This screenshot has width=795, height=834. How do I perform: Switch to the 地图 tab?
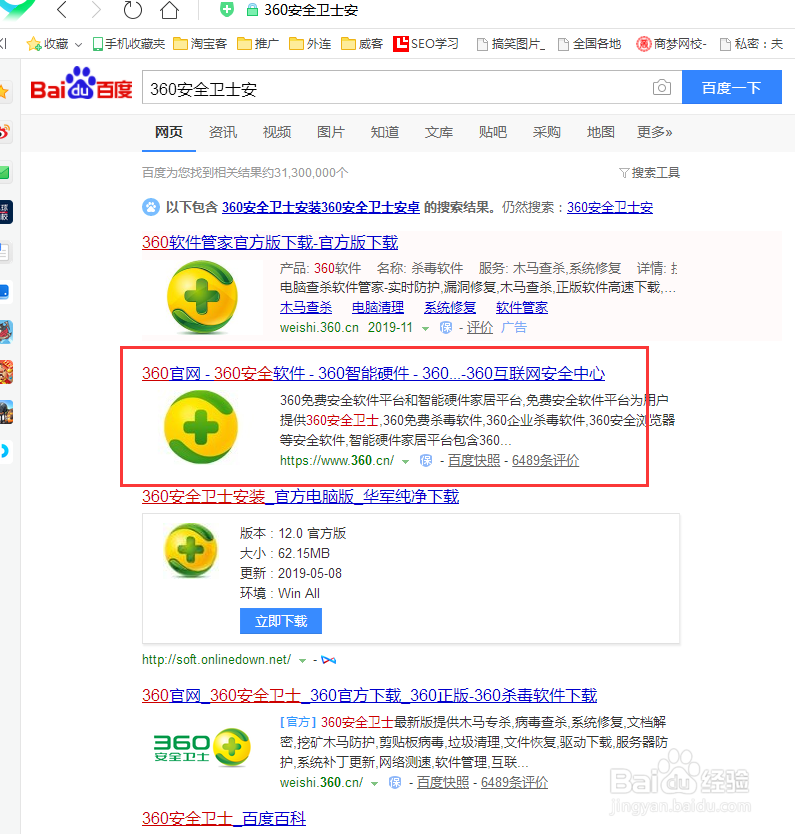600,132
